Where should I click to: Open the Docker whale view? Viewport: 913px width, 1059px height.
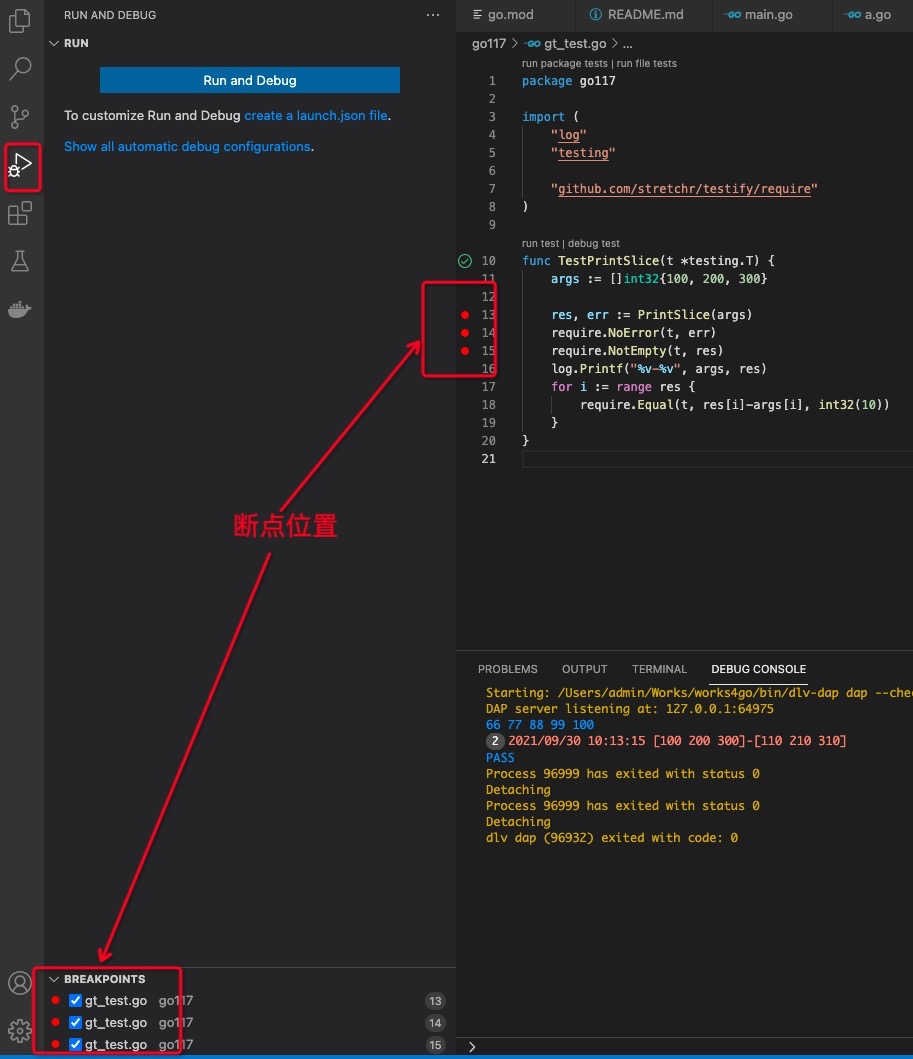click(20, 309)
